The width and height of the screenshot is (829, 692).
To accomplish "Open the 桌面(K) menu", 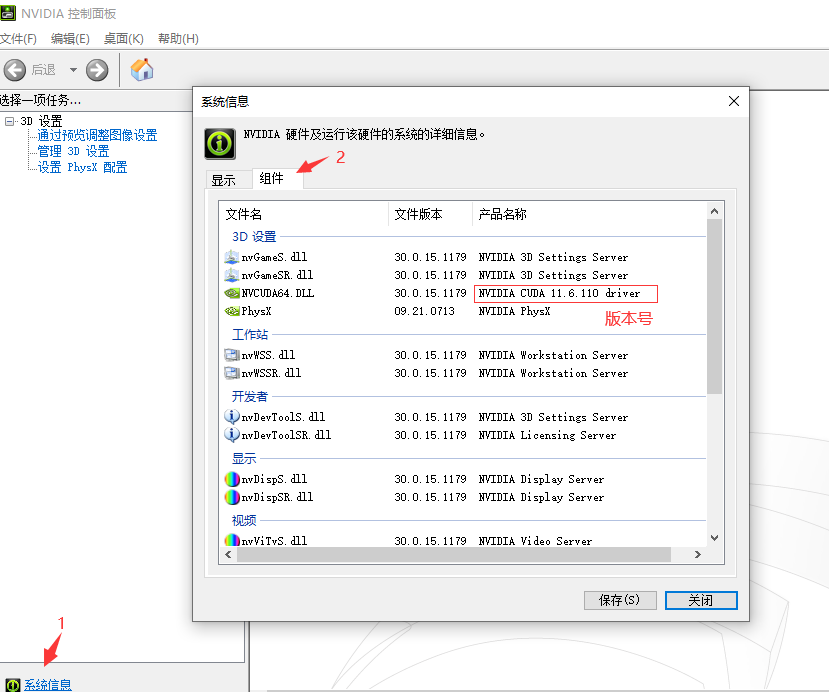I will pyautogui.click(x=124, y=39).
